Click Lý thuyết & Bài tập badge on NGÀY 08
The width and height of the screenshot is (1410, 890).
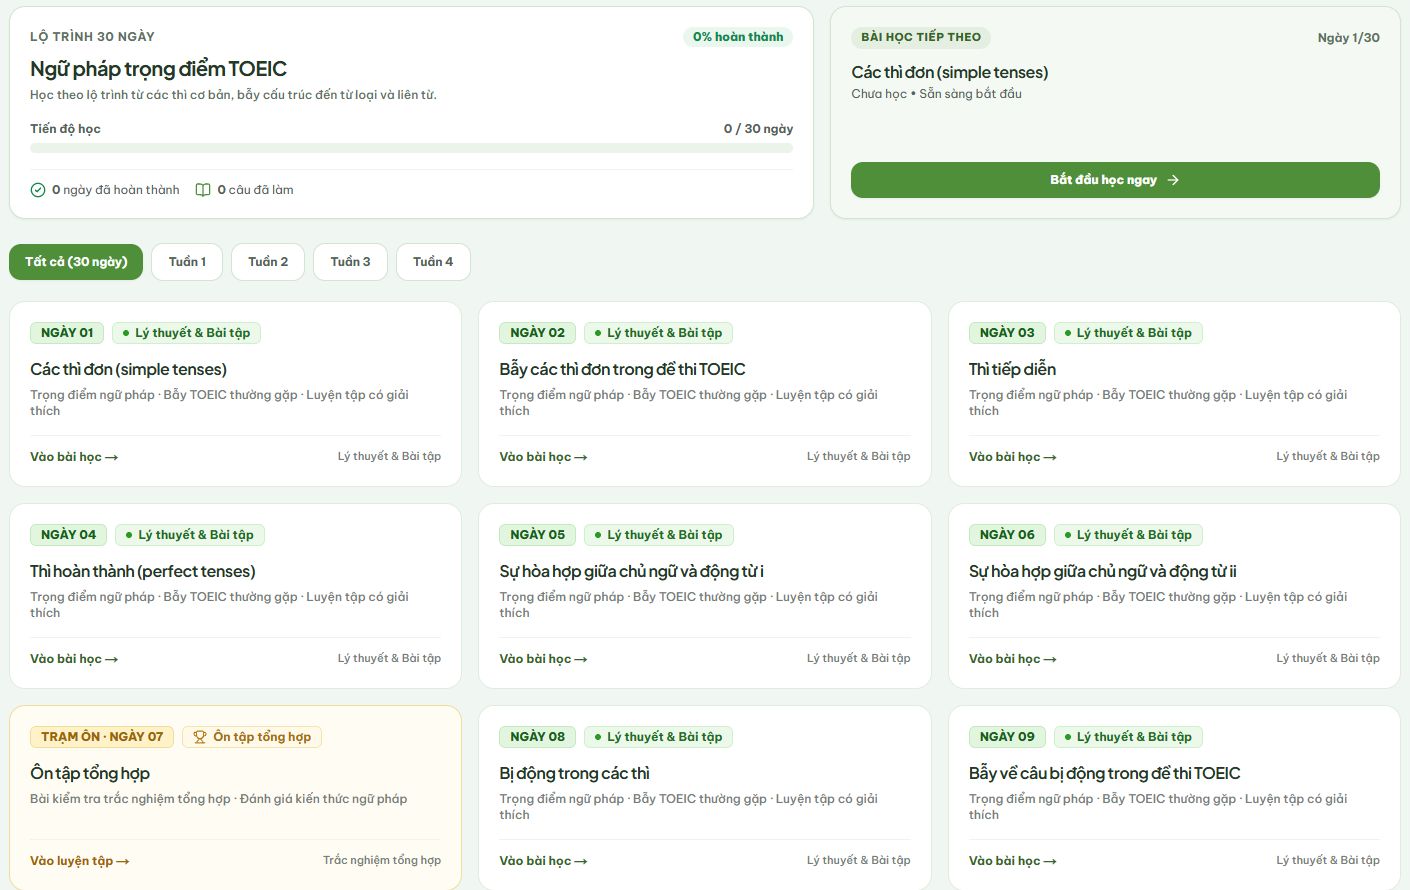[659, 737]
